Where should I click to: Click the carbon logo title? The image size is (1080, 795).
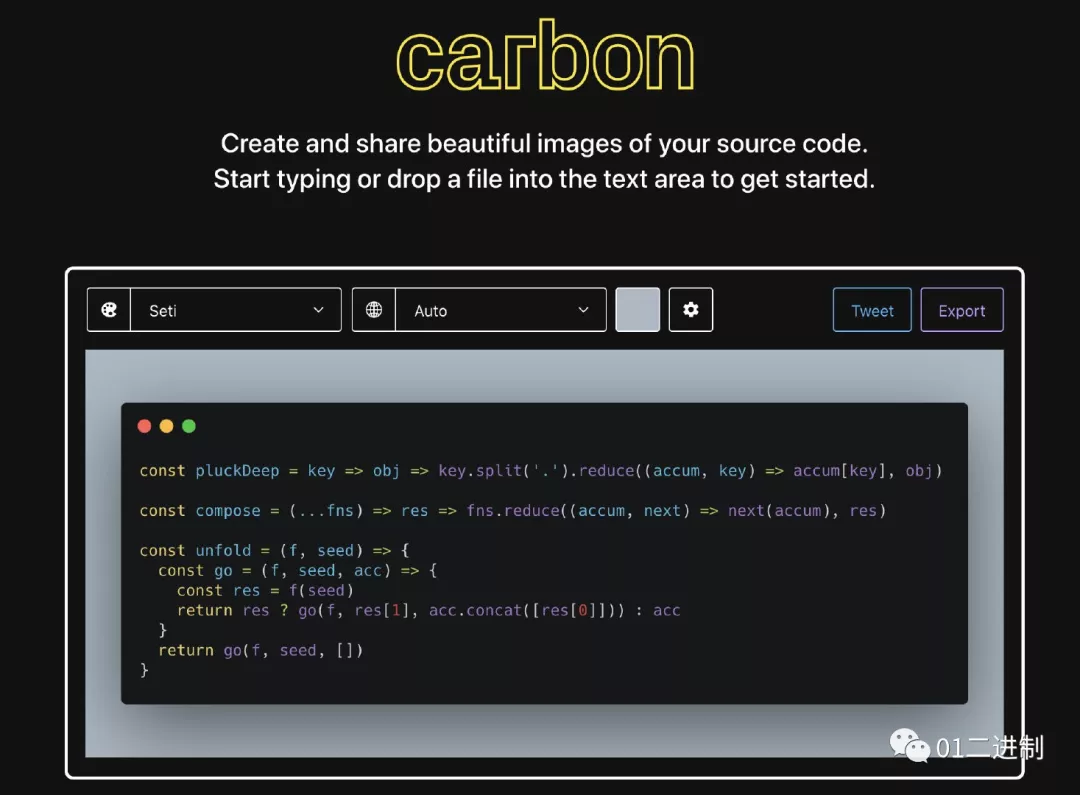pyautogui.click(x=545, y=56)
